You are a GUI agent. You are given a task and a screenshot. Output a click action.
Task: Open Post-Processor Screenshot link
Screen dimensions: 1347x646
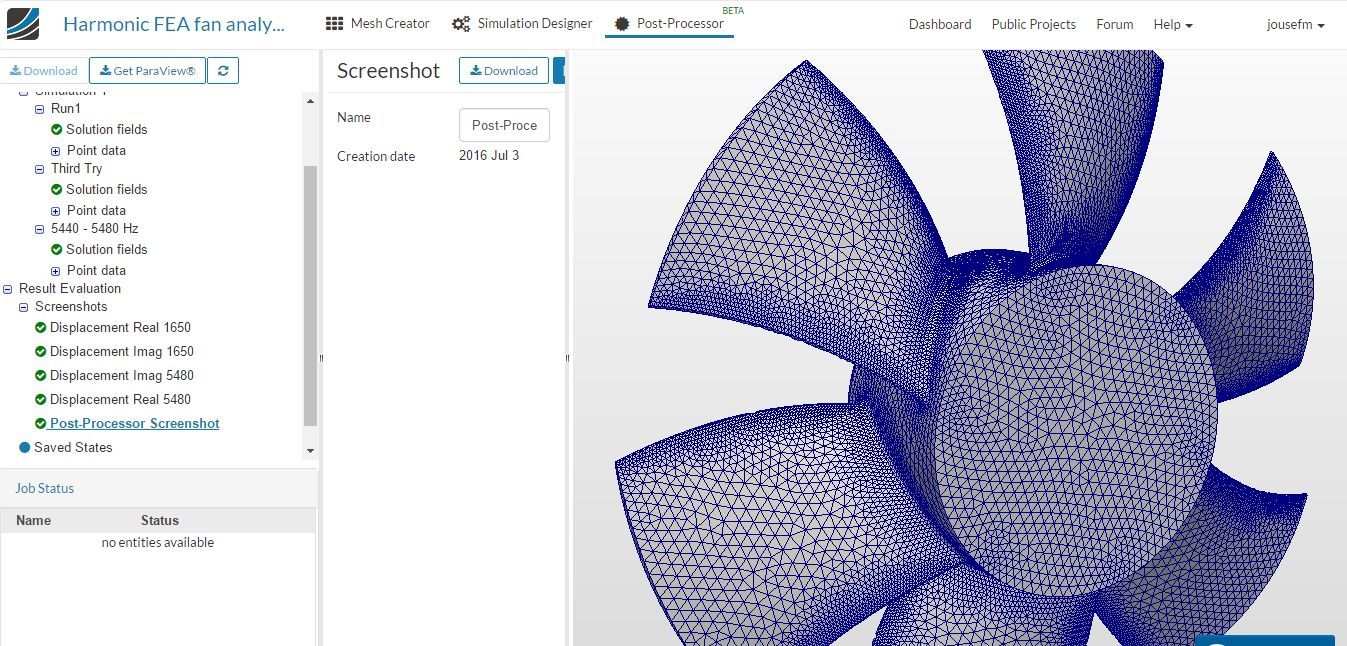point(135,423)
